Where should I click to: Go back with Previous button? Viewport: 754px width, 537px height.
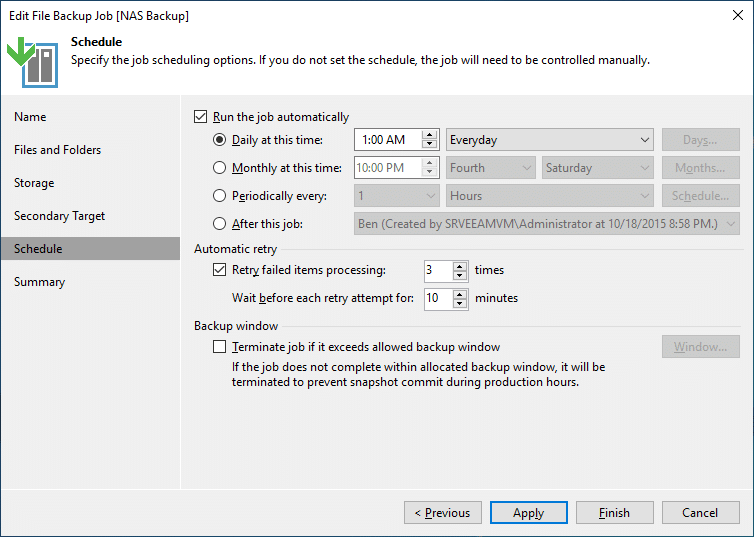(443, 513)
